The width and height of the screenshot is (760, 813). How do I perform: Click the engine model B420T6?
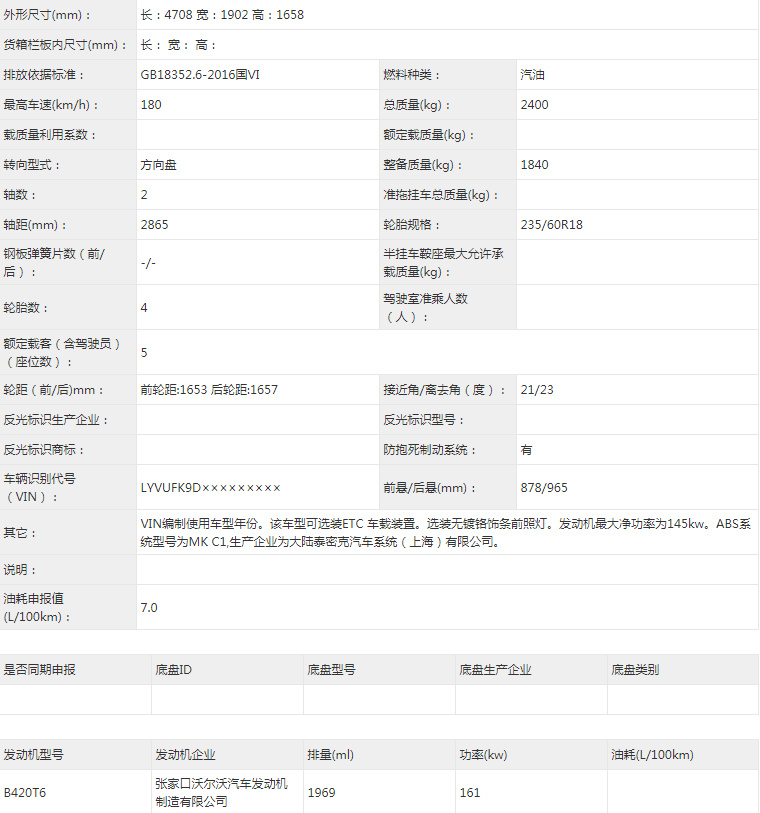point(25,792)
